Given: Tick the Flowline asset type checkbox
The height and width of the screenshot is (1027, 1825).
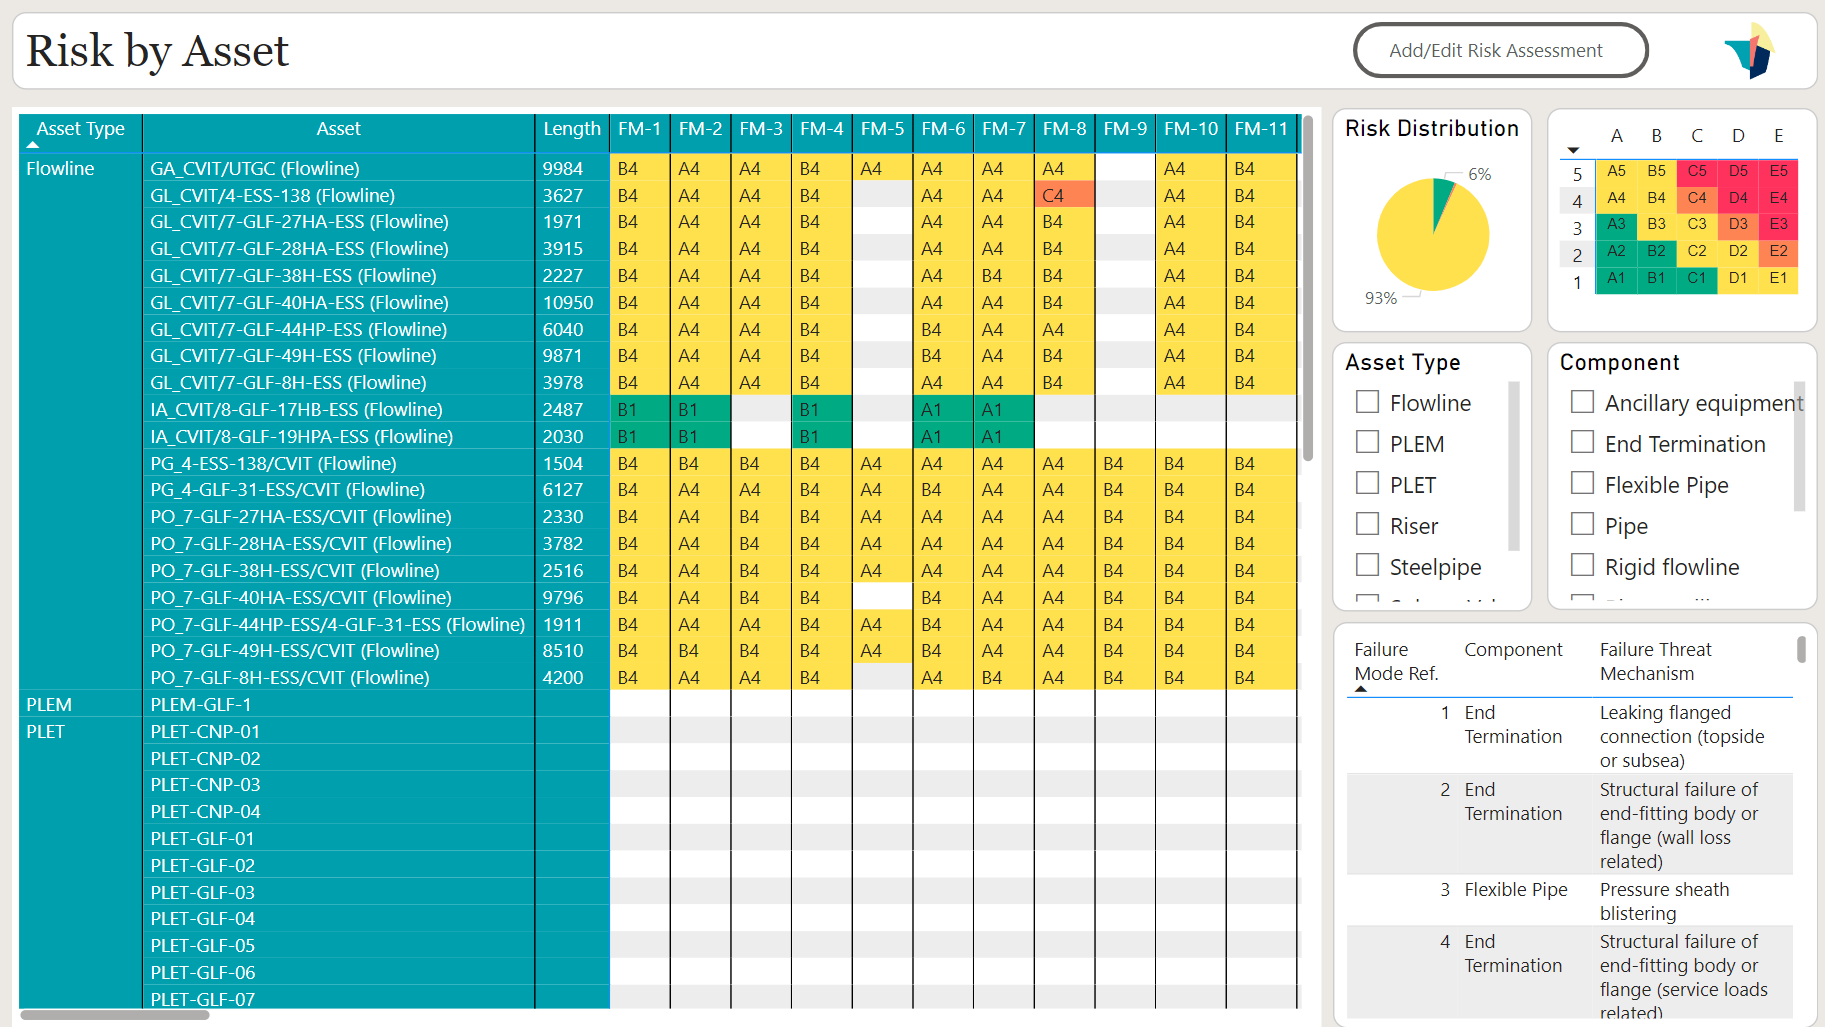Looking at the screenshot, I should 1367,402.
